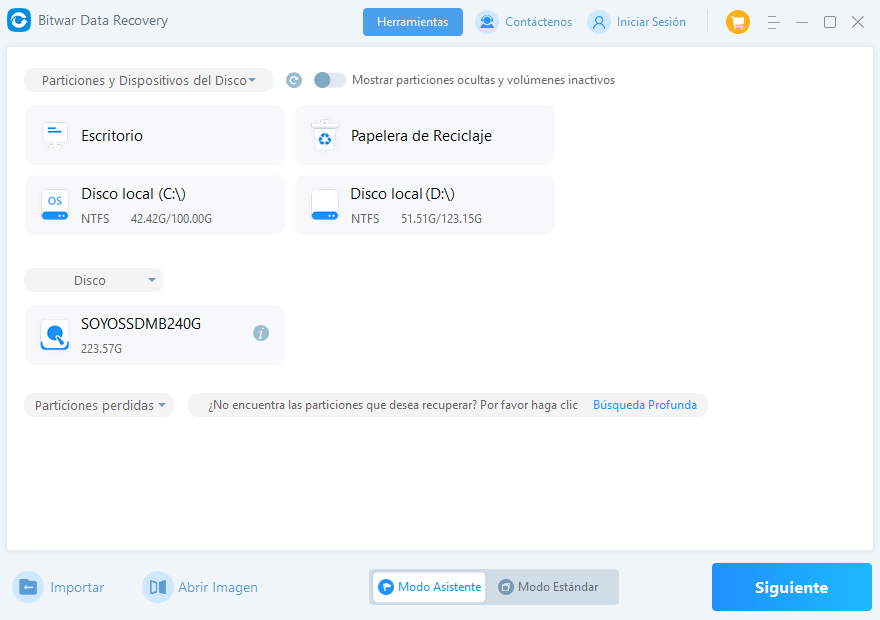The image size is (880, 620).
Task: Click the Abrir Imagen label
Action: click(x=218, y=587)
